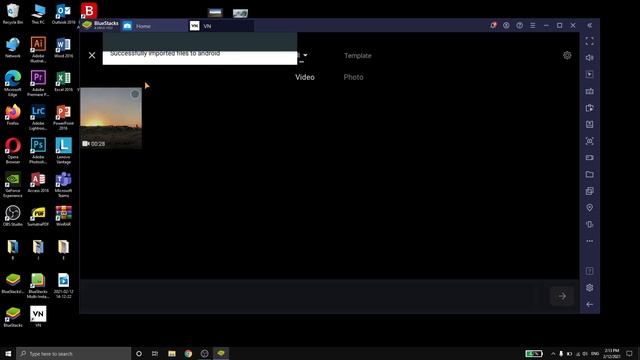Open File Explorer from the taskbar
The width and height of the screenshot is (640, 360).
point(172,353)
